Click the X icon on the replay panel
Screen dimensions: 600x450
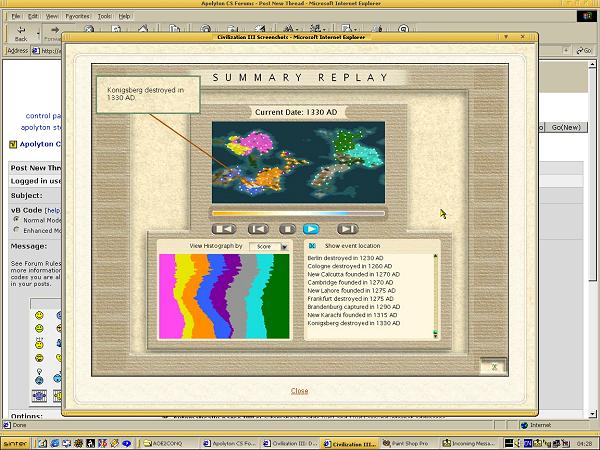pyautogui.click(x=493, y=367)
